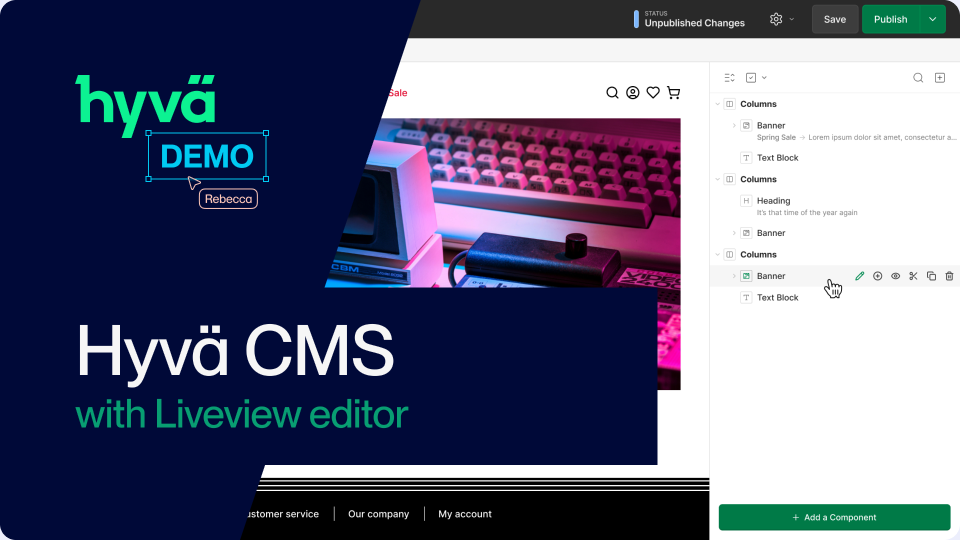The width and height of the screenshot is (960, 540).
Task: Click the red Sale navigation link
Action: click(x=397, y=93)
